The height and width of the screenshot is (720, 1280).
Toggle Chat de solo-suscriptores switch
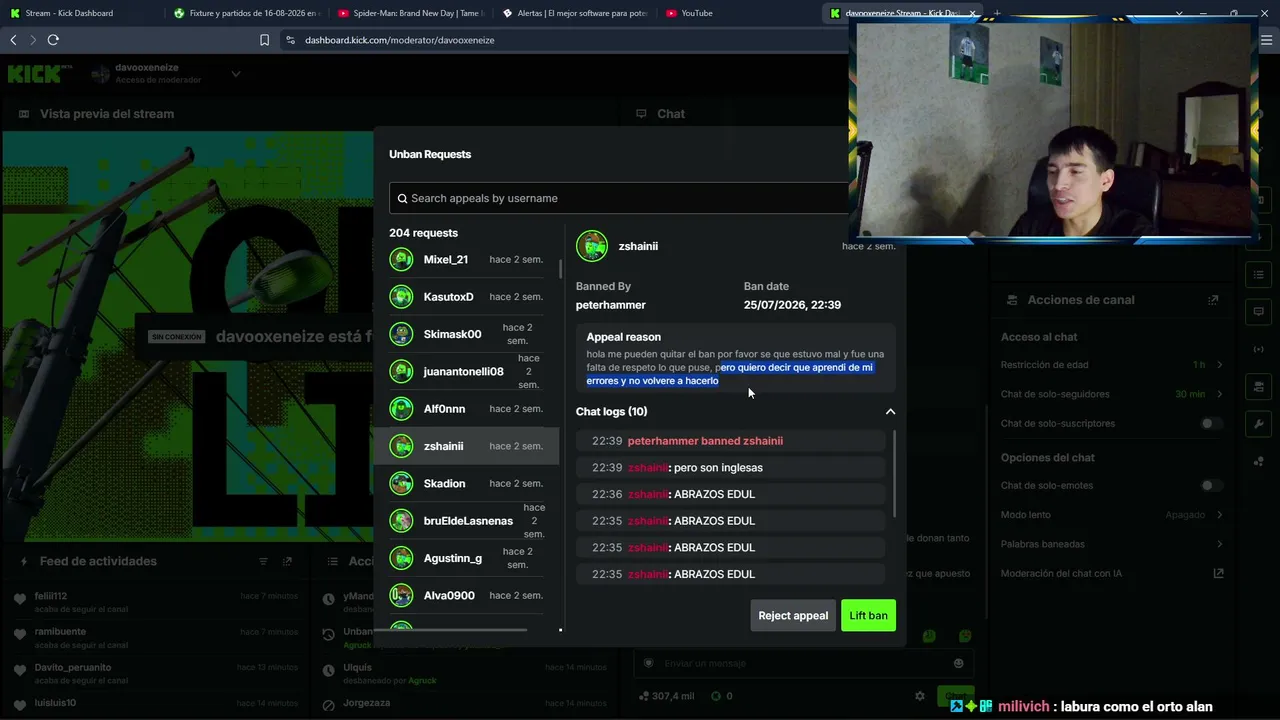pyautogui.click(x=1211, y=423)
